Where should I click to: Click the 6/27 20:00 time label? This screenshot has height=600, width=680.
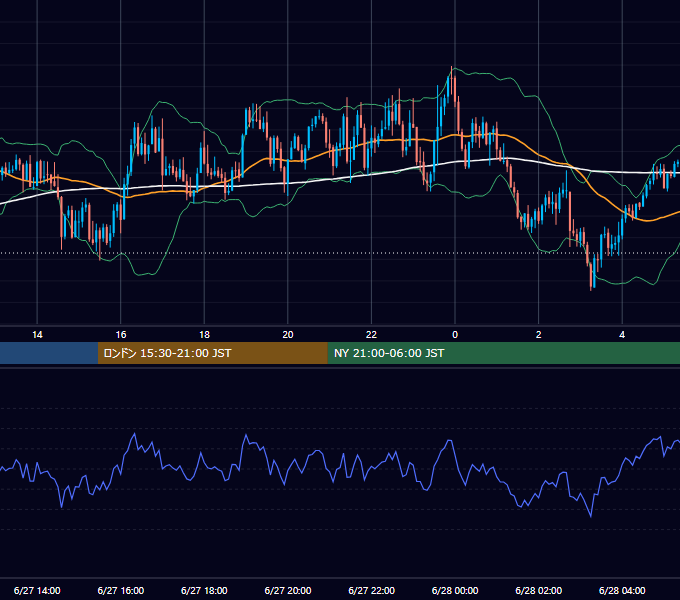click(x=288, y=590)
